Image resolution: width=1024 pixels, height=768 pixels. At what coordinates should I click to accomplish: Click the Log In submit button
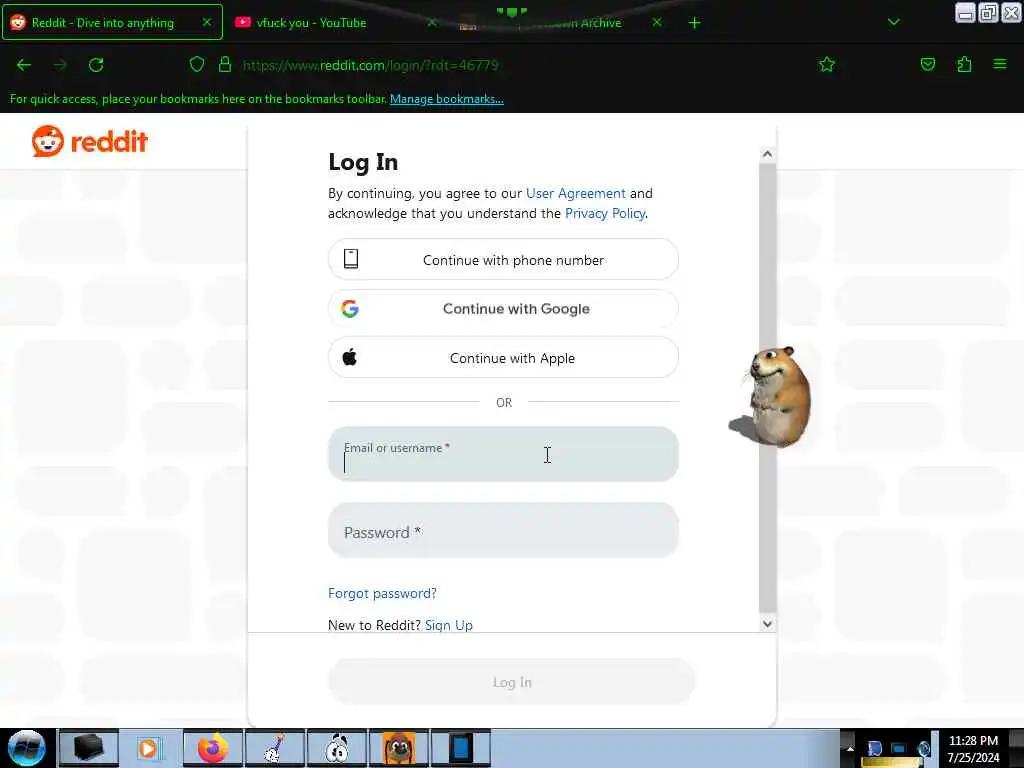[511, 682]
